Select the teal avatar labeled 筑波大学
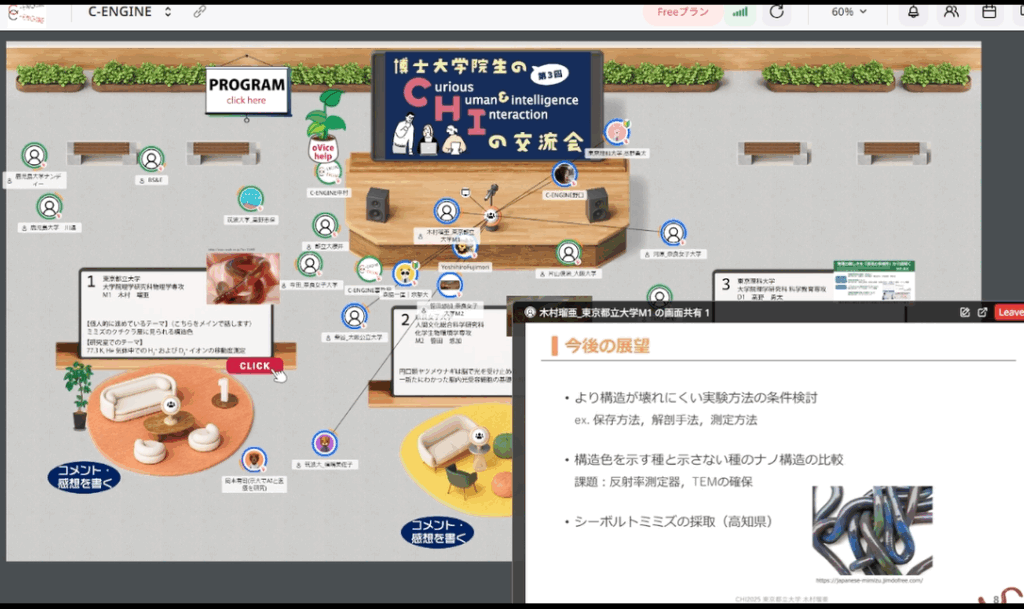The image size is (1024, 609). 251,198
